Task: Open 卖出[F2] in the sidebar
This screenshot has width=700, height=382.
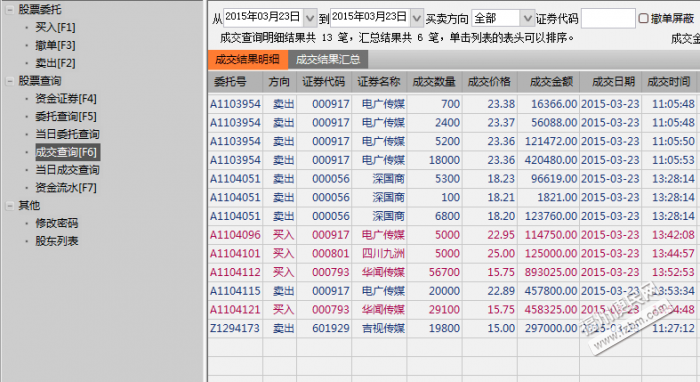Action: 55,63
